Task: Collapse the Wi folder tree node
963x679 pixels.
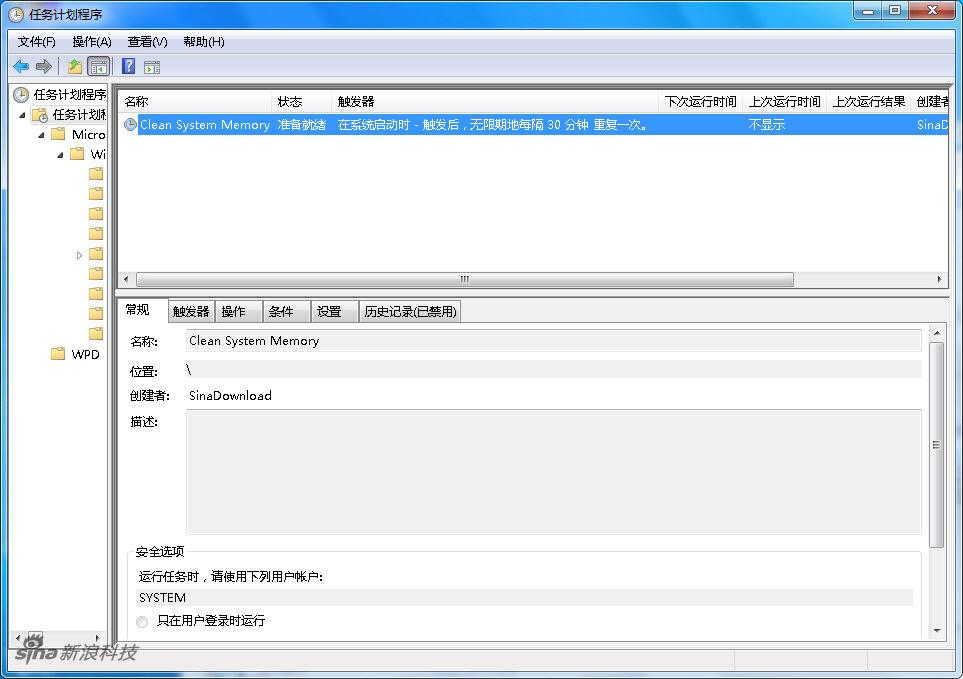Action: click(x=61, y=155)
